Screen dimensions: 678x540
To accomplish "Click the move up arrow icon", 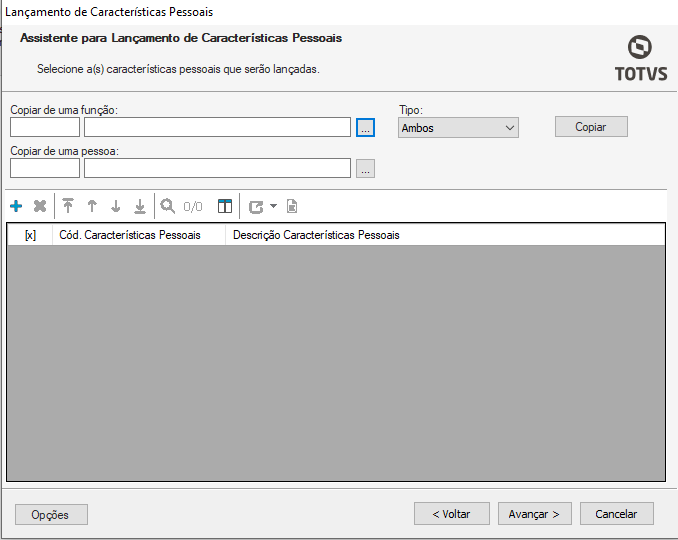I will point(92,206).
